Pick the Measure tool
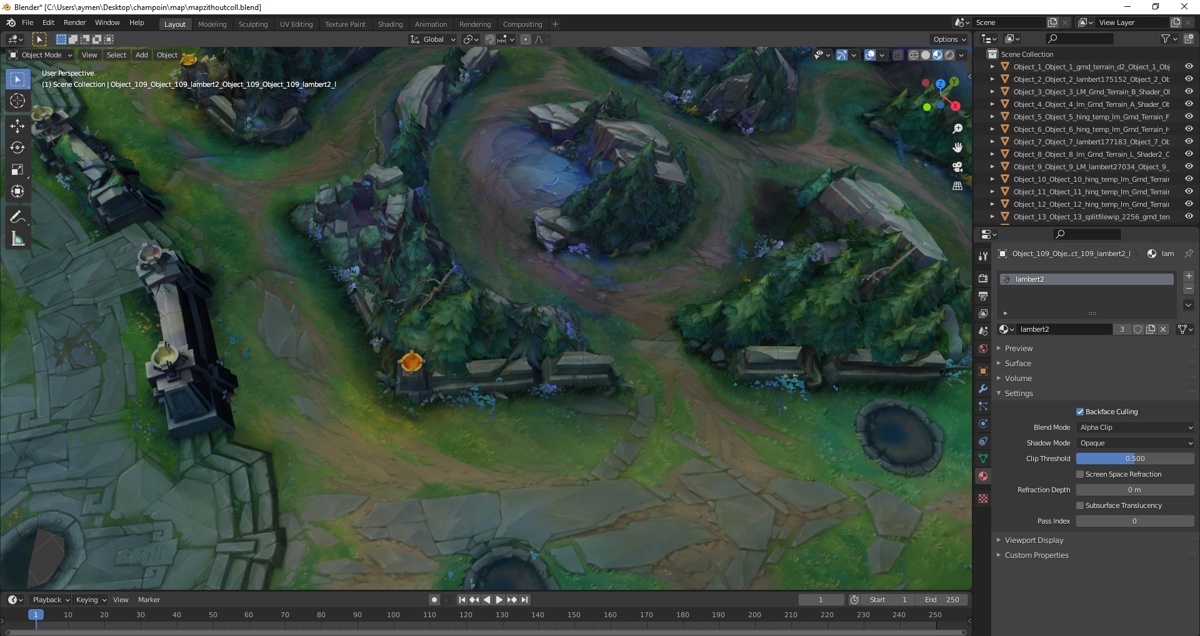 17,238
